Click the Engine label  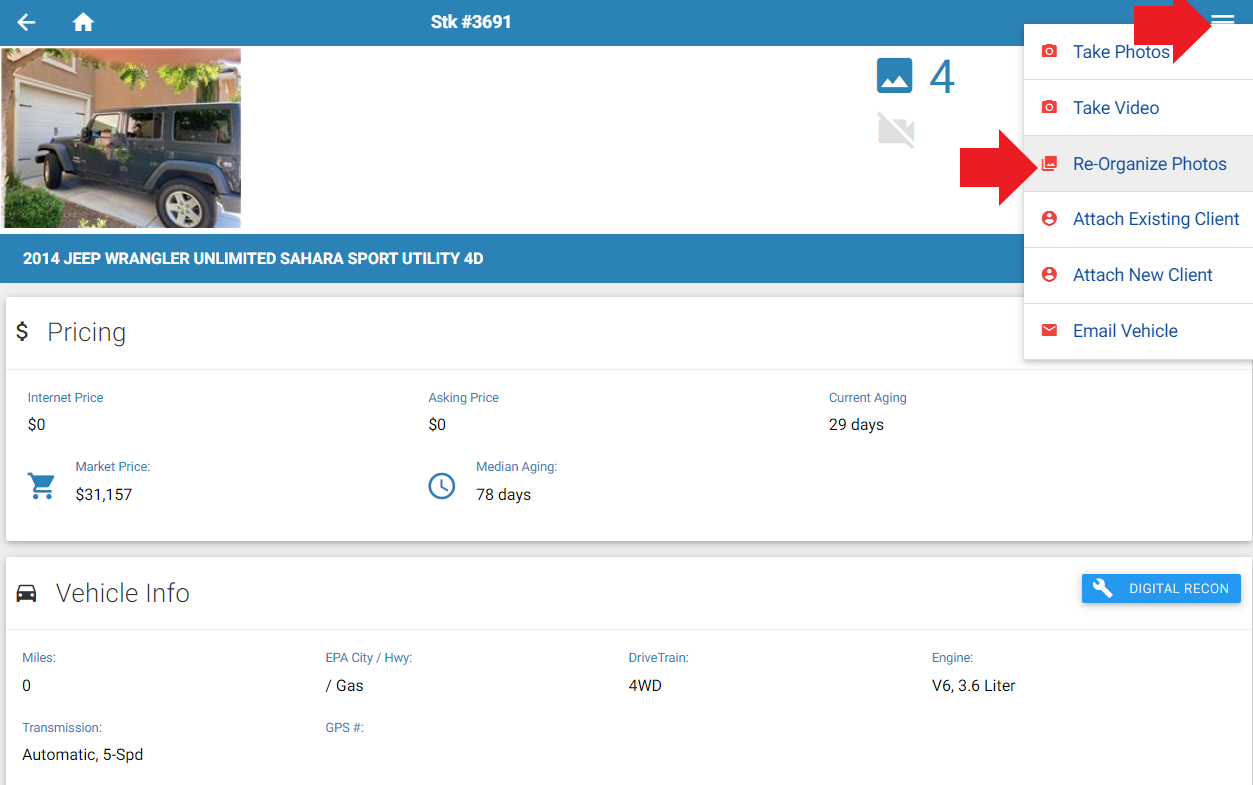[x=952, y=658]
